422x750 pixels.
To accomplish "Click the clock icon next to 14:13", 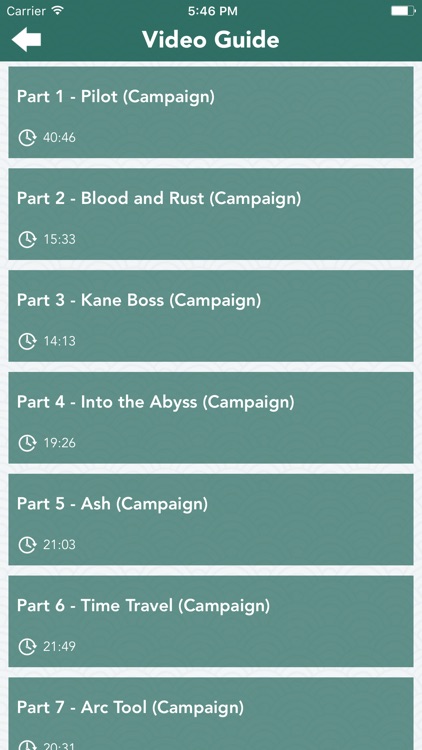I will (27, 341).
